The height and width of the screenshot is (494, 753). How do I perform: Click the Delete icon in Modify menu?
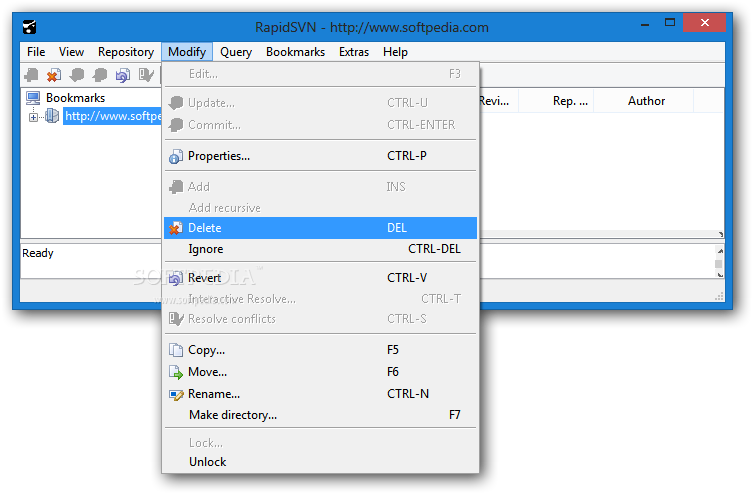click(176, 228)
